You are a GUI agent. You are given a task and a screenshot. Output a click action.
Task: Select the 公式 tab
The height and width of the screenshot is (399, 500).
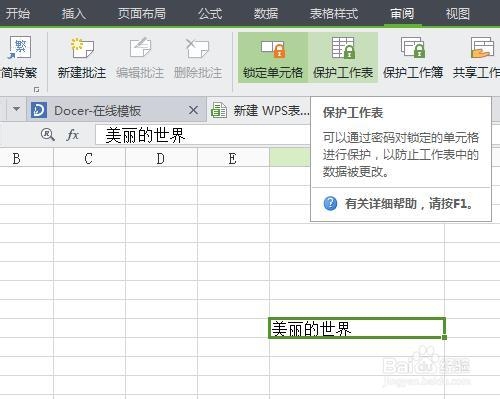tap(210, 13)
